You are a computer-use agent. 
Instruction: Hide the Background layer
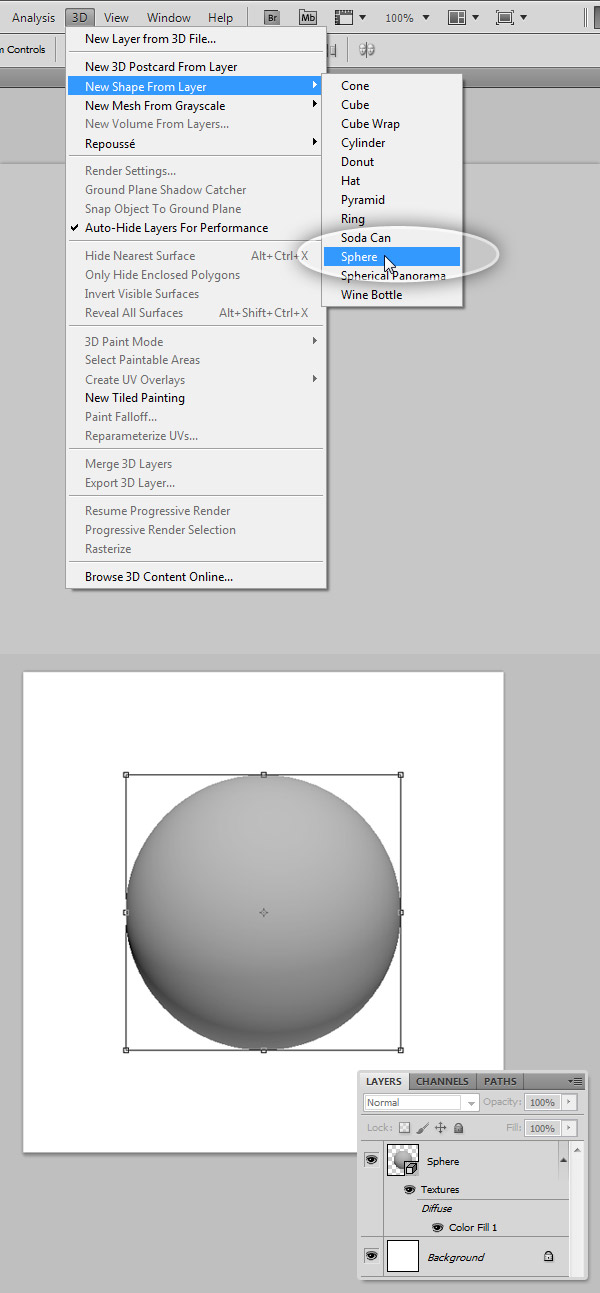pyautogui.click(x=372, y=1257)
